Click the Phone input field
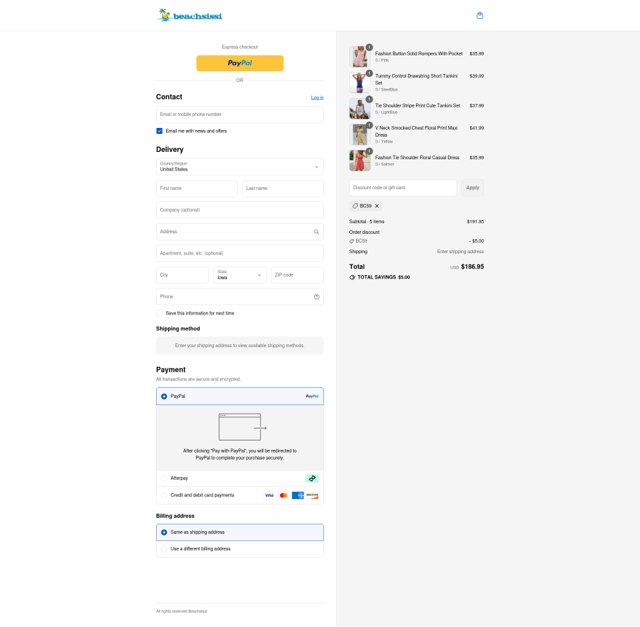 coord(240,297)
